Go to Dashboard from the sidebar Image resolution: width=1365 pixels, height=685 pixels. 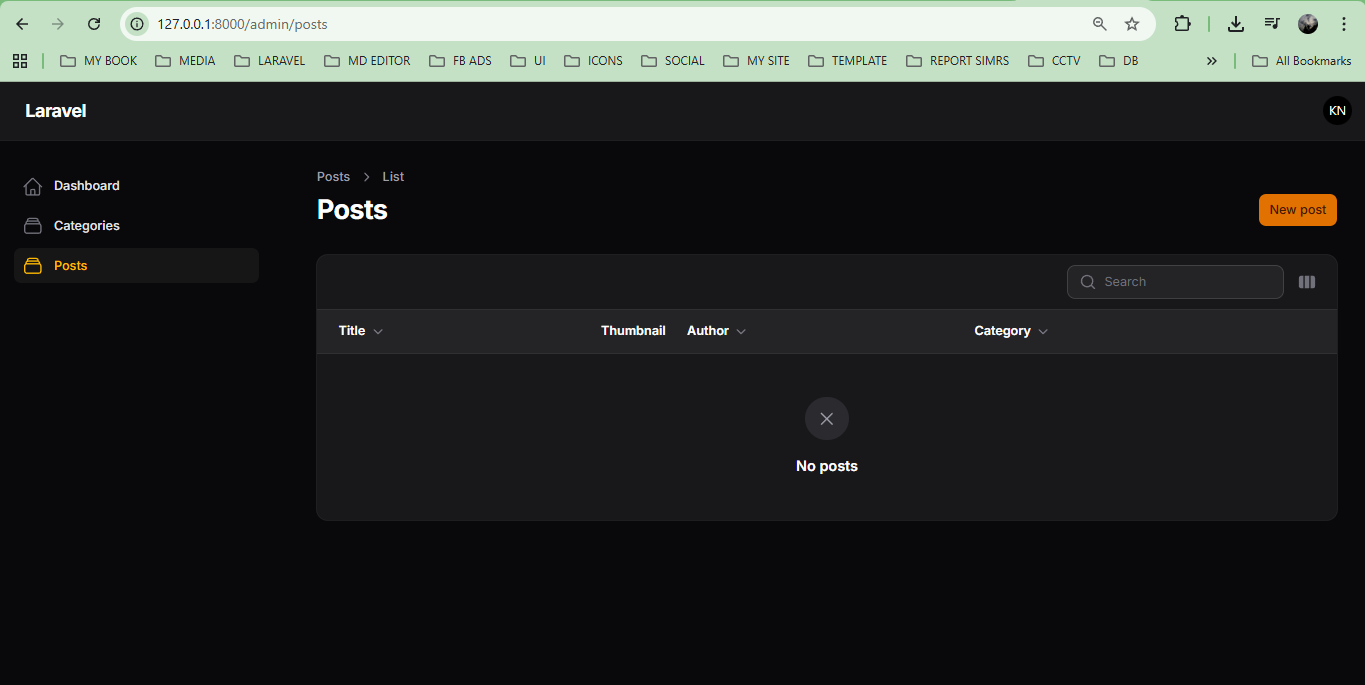(x=87, y=186)
